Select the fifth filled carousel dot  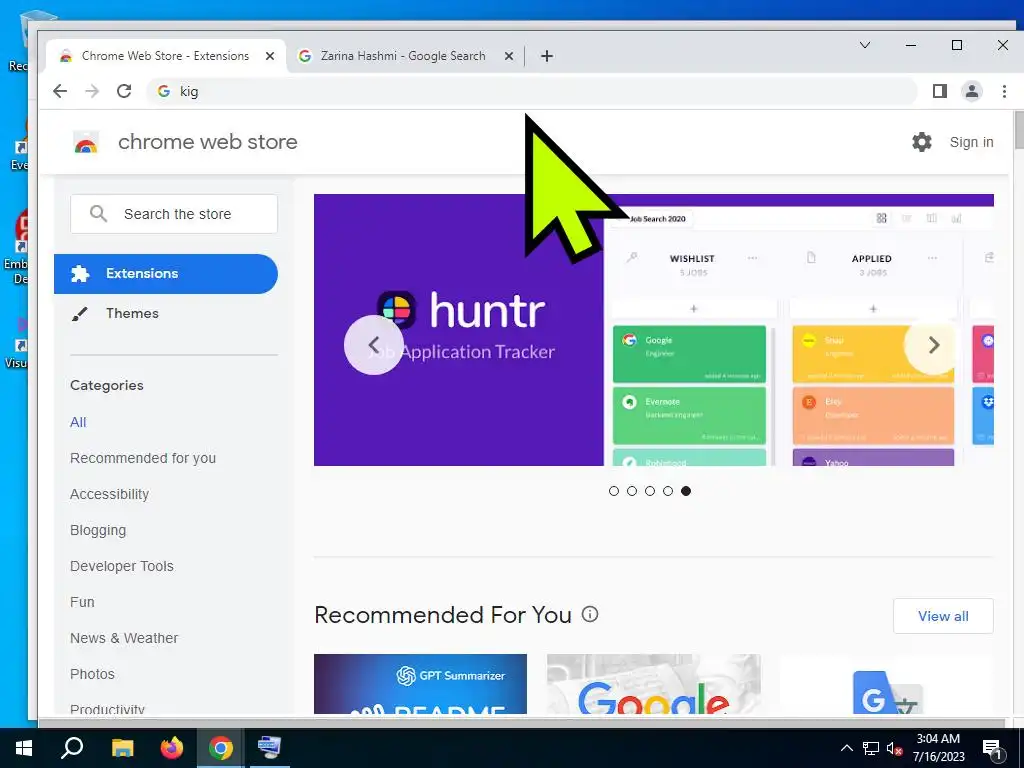[686, 491]
